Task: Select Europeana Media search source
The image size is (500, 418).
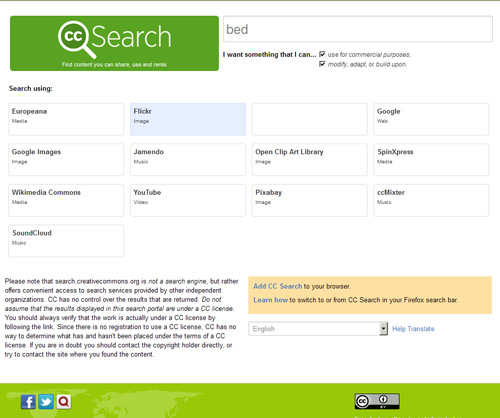Action: coord(66,119)
